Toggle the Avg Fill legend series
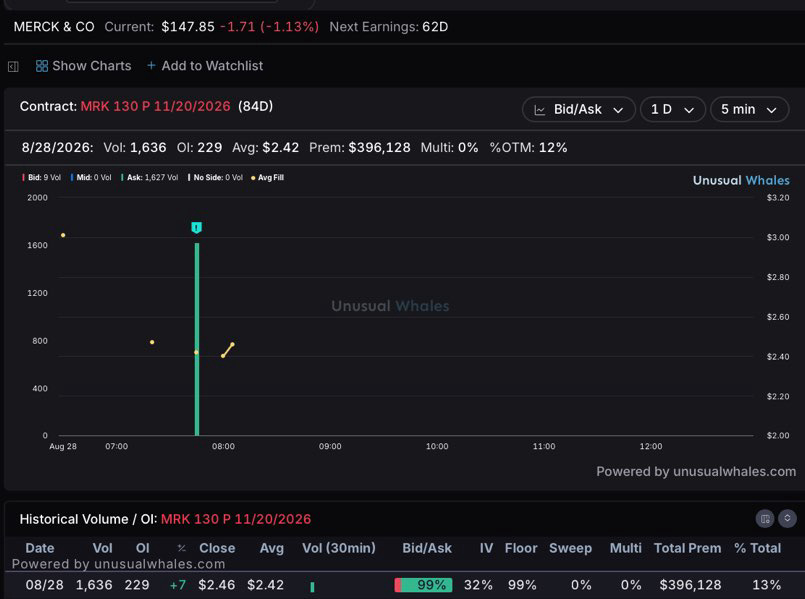 click(x=267, y=178)
